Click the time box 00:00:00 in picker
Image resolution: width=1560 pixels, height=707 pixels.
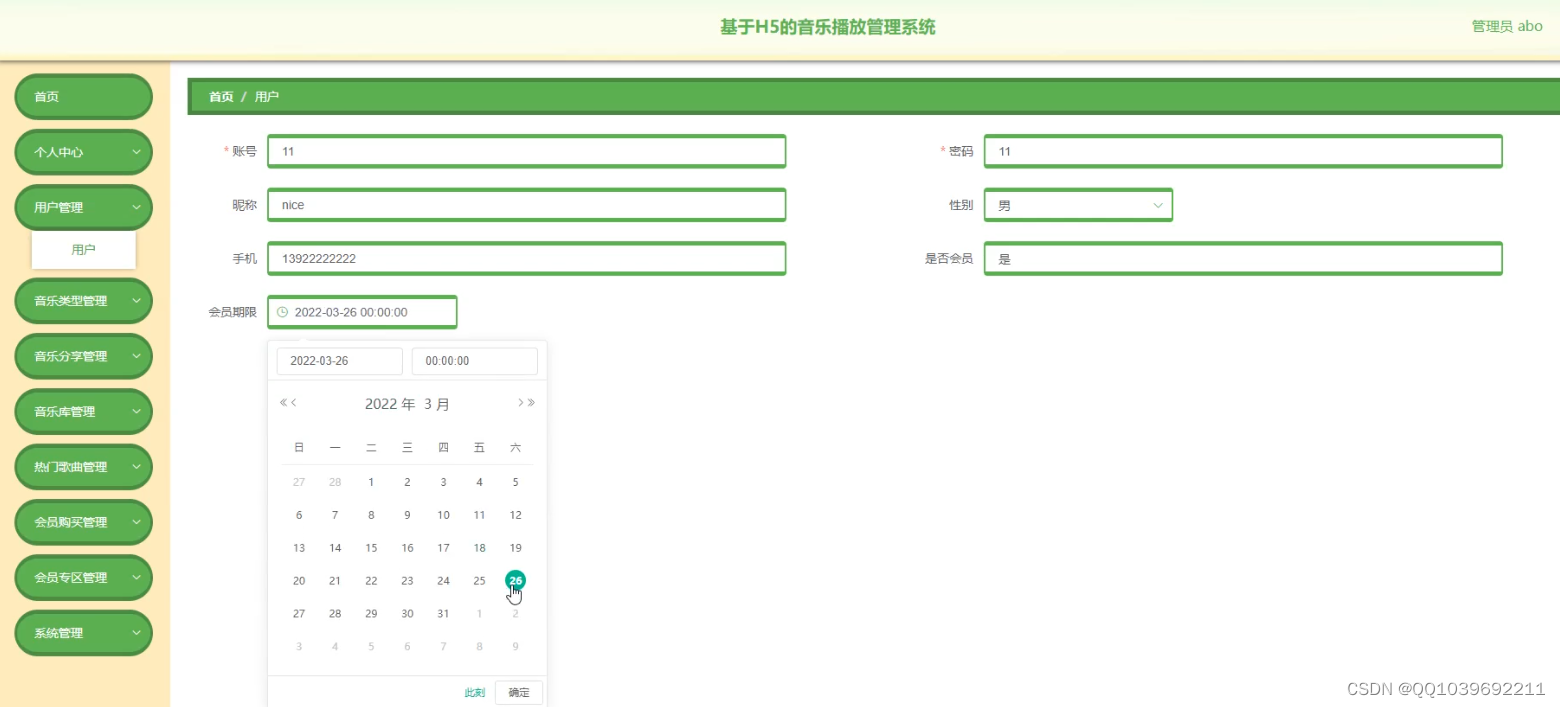(475, 361)
